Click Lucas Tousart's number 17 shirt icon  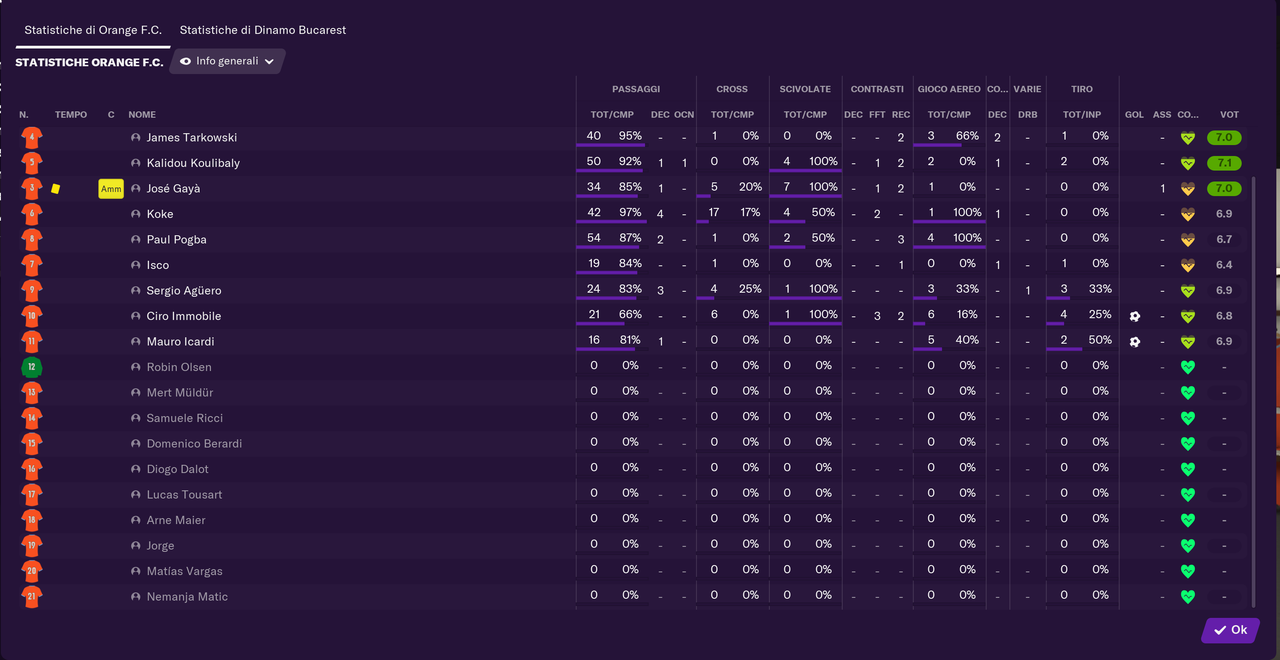click(32, 495)
